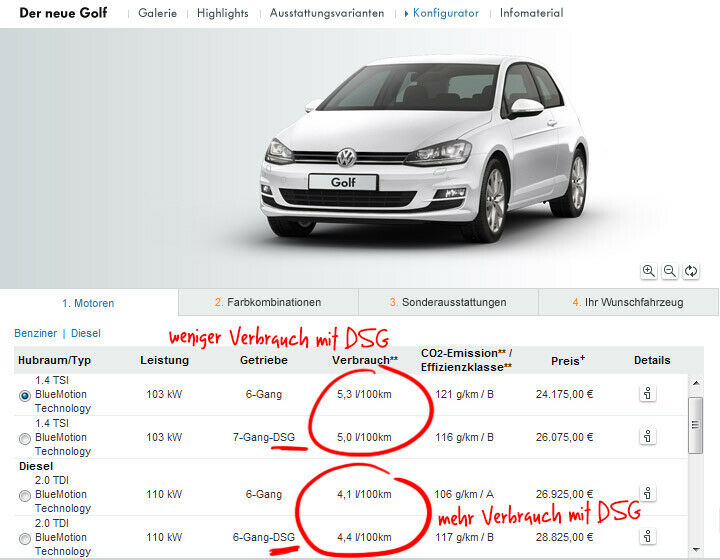
Task: Switch to the 1. Motoren tab
Action: [x=88, y=303]
